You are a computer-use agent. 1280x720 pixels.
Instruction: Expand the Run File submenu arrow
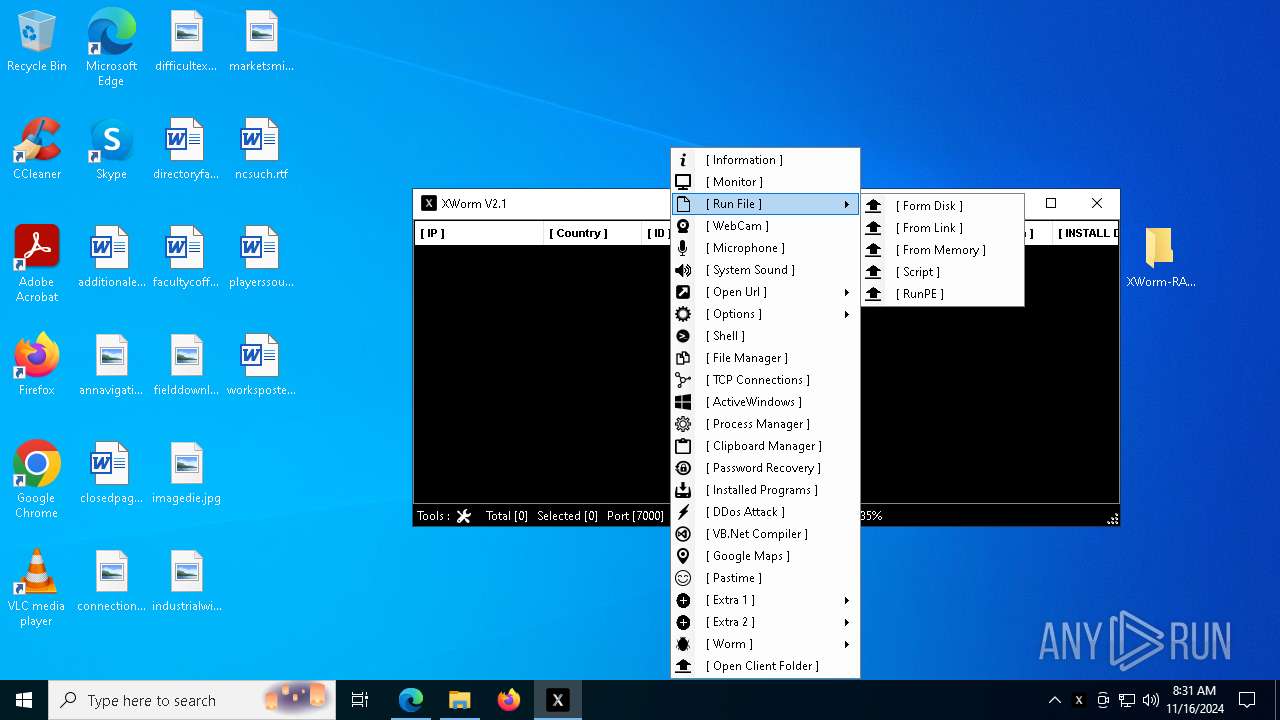pos(847,204)
